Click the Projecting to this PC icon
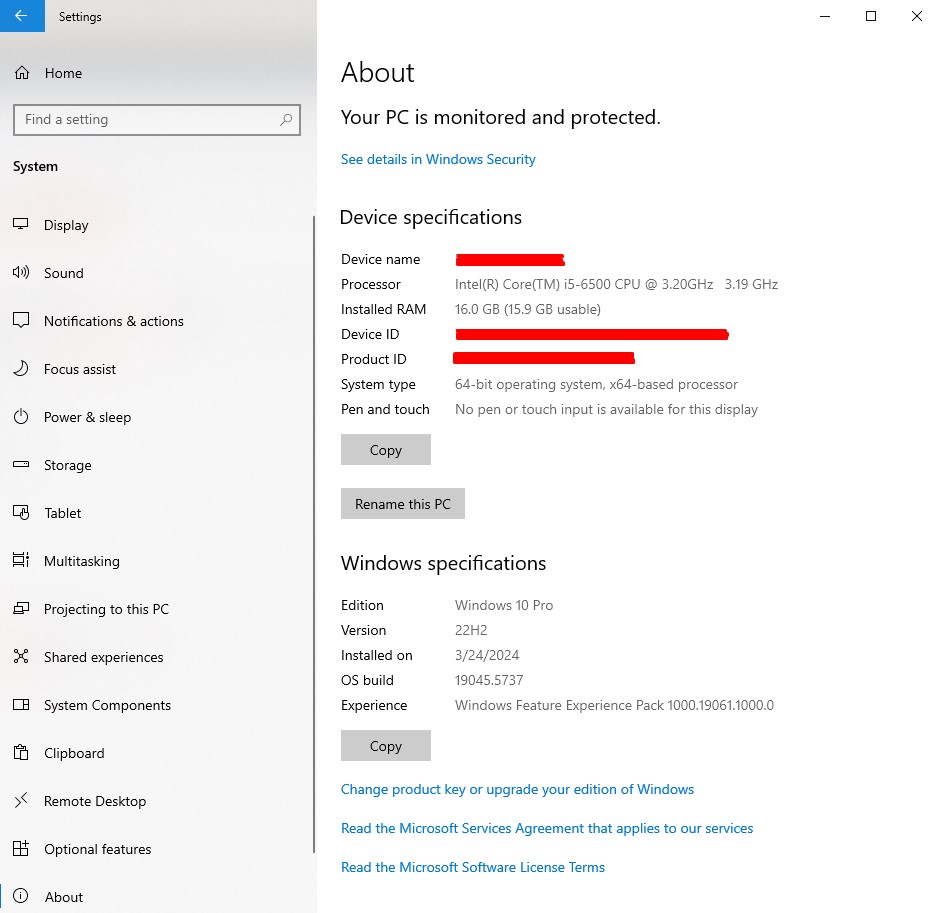Viewport: 937px width, 913px height. coord(21,608)
